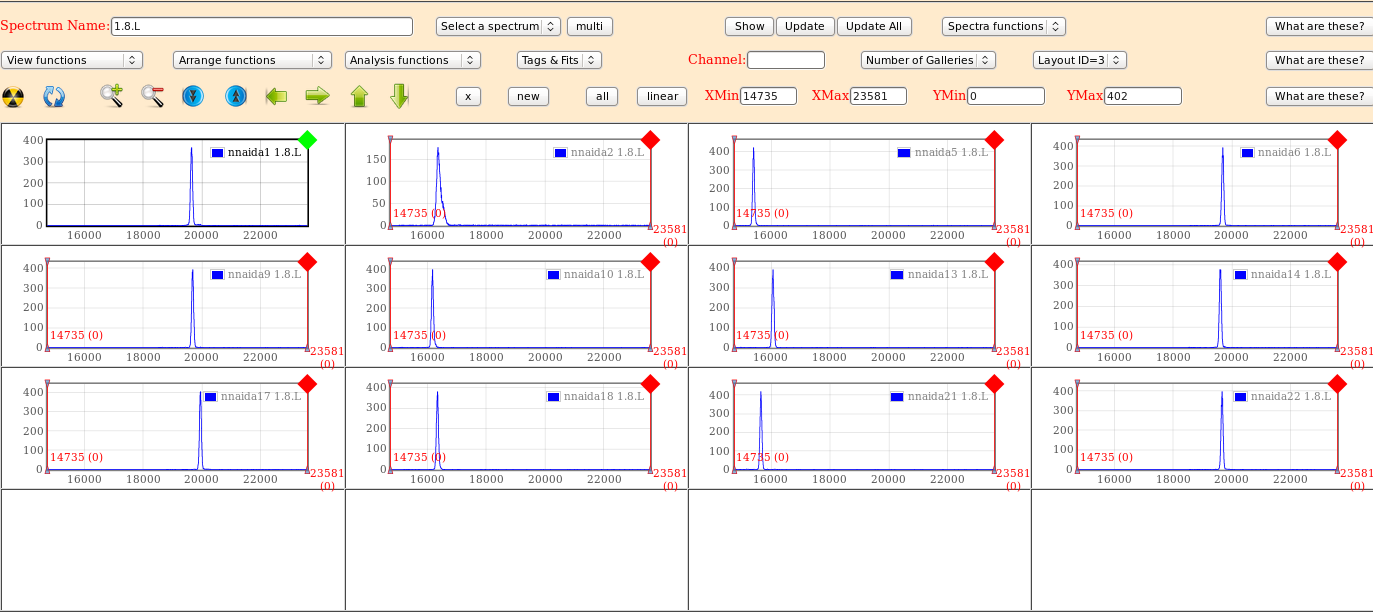Toggle green diamond marker on nnaida1 plot

tap(308, 140)
